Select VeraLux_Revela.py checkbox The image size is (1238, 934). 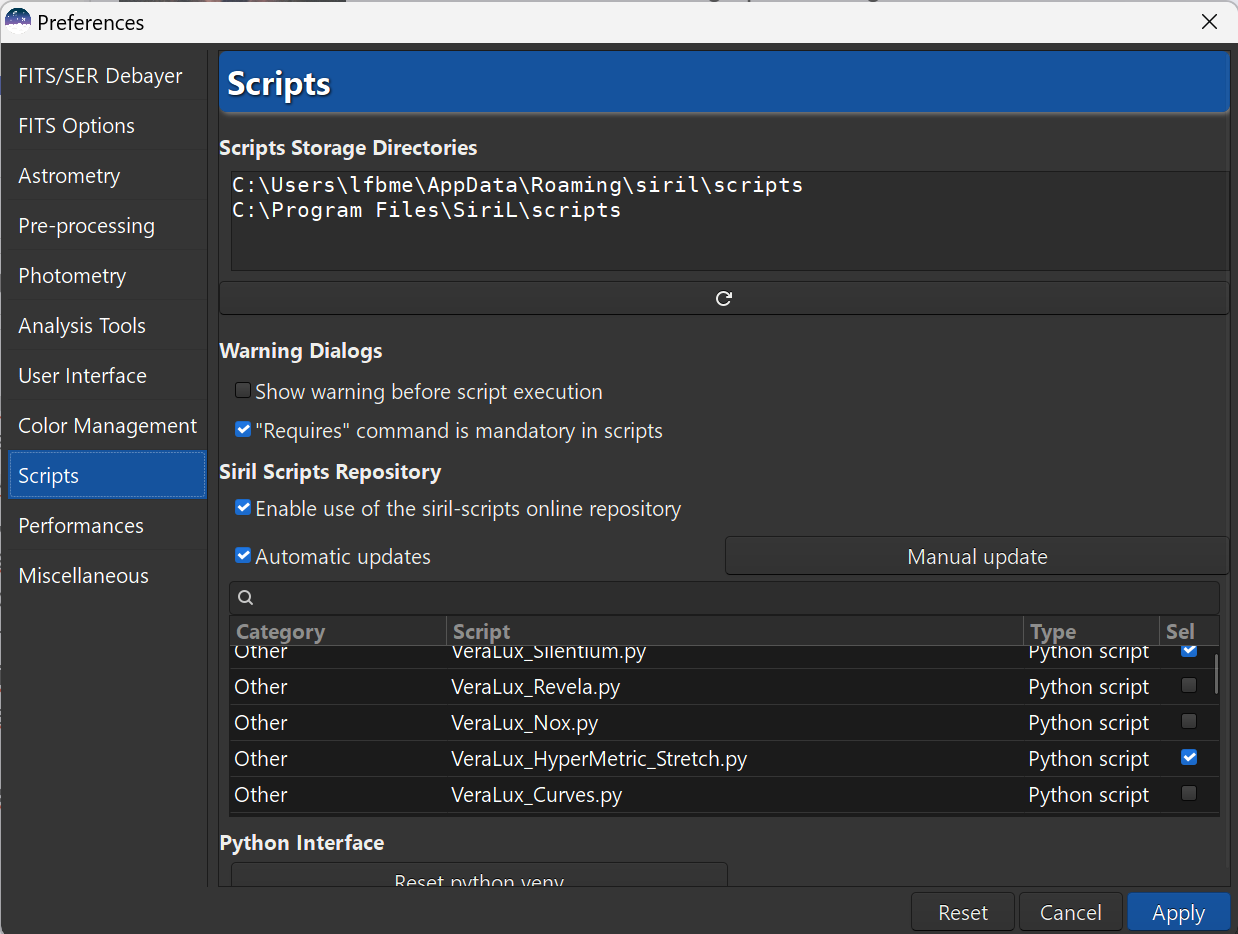[1189, 686]
